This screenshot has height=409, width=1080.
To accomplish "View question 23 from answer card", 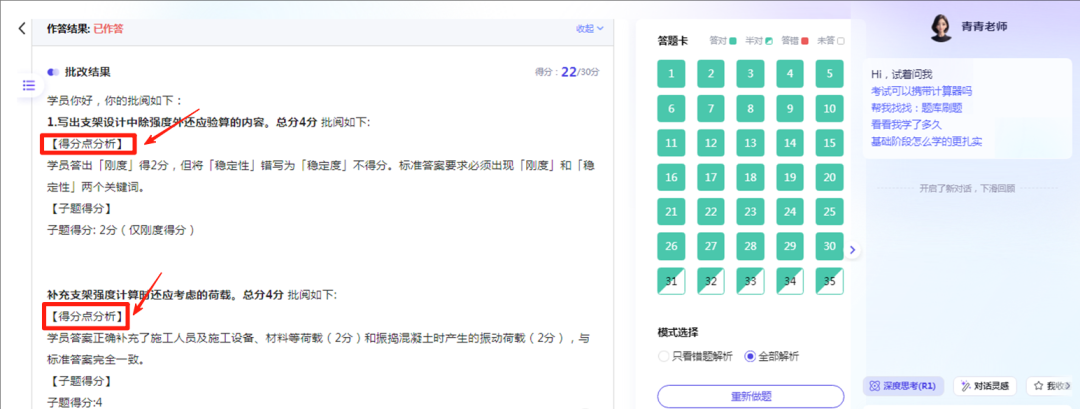I will (750, 211).
